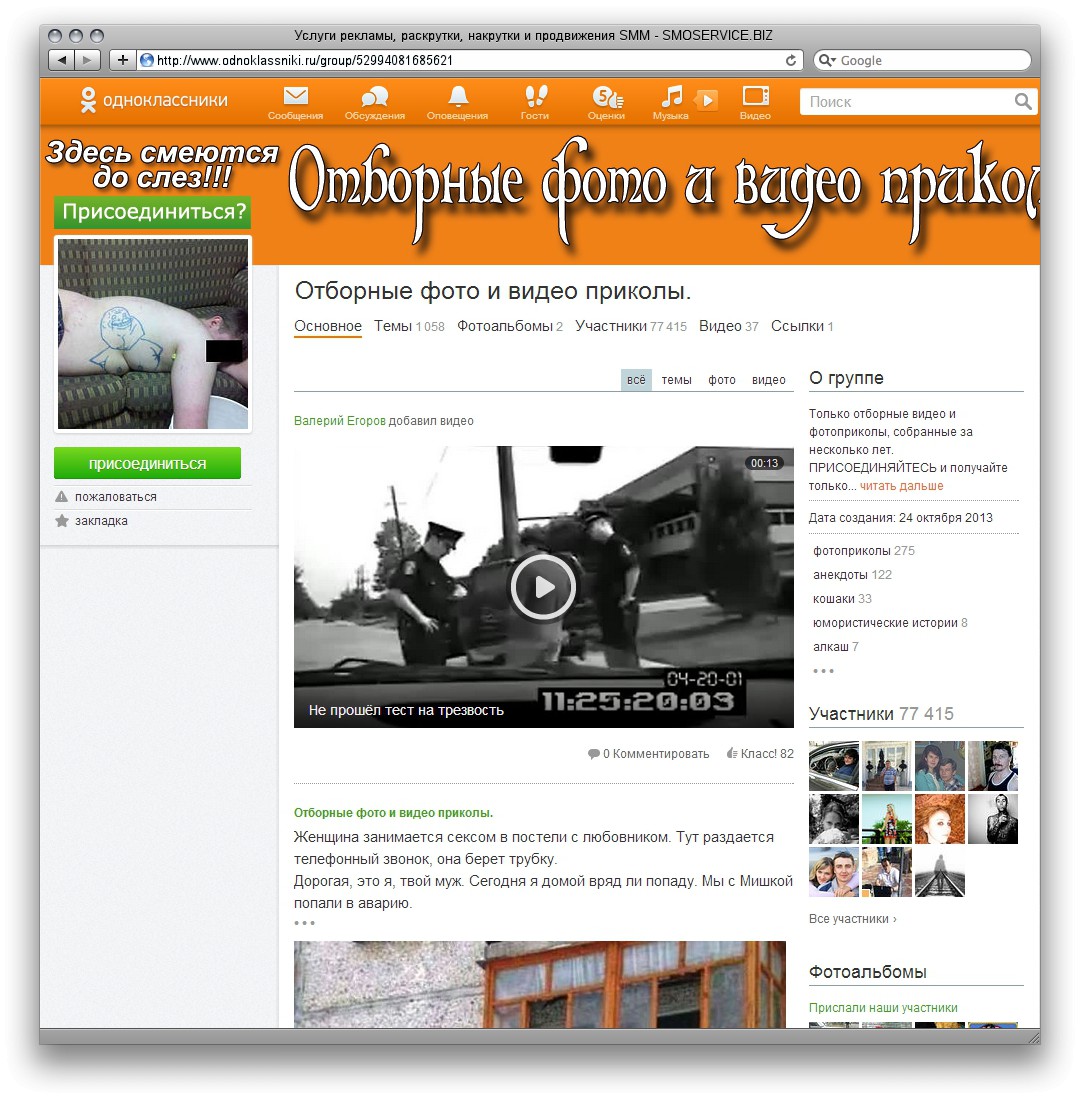The image size is (1080, 1099).
Task: Click the Фотоальбомы sidebar heading
Action: (868, 971)
